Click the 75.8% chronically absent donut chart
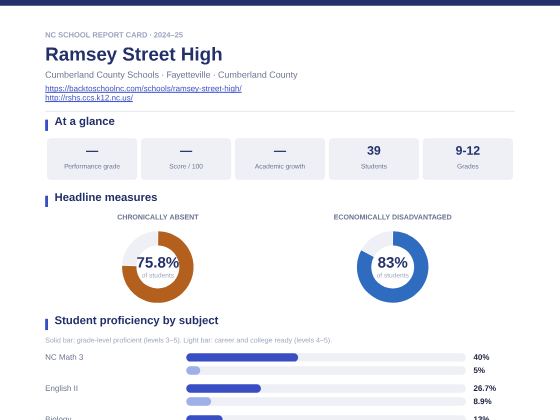 pos(158,267)
